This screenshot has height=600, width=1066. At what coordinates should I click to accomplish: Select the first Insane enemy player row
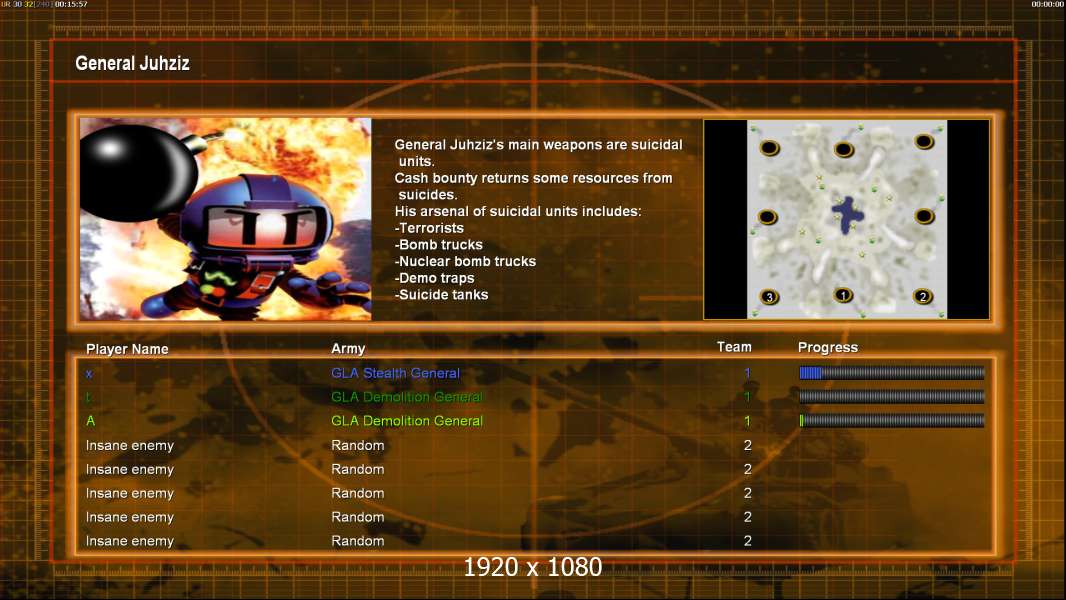pos(130,445)
